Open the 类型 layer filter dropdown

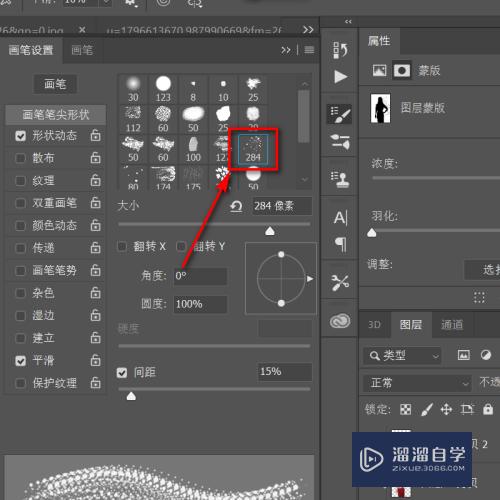point(402,356)
